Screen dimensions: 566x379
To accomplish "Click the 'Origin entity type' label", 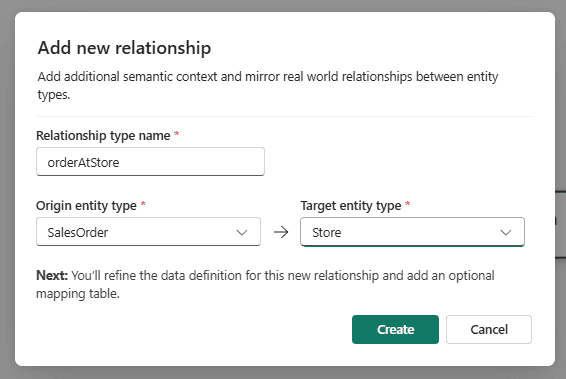I will pos(86,206).
